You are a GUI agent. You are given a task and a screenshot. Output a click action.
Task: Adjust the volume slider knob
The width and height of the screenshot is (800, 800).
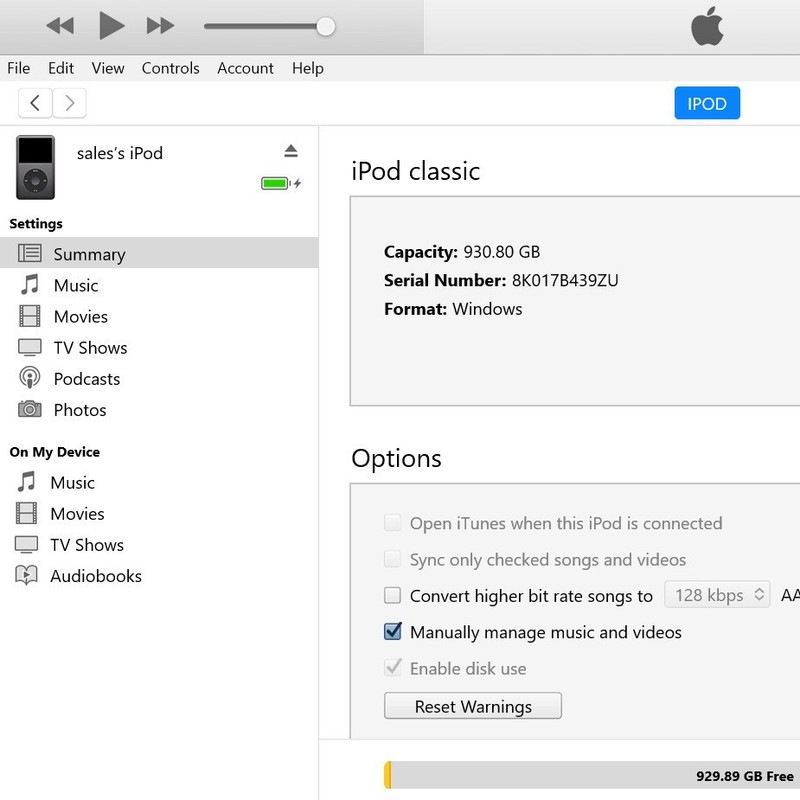(x=325, y=27)
